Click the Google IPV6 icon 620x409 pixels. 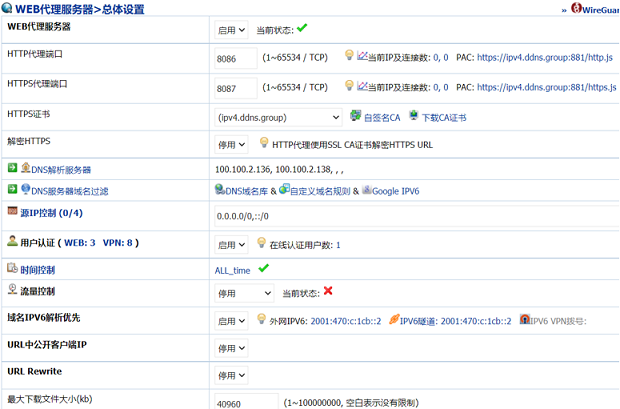click(x=366, y=189)
